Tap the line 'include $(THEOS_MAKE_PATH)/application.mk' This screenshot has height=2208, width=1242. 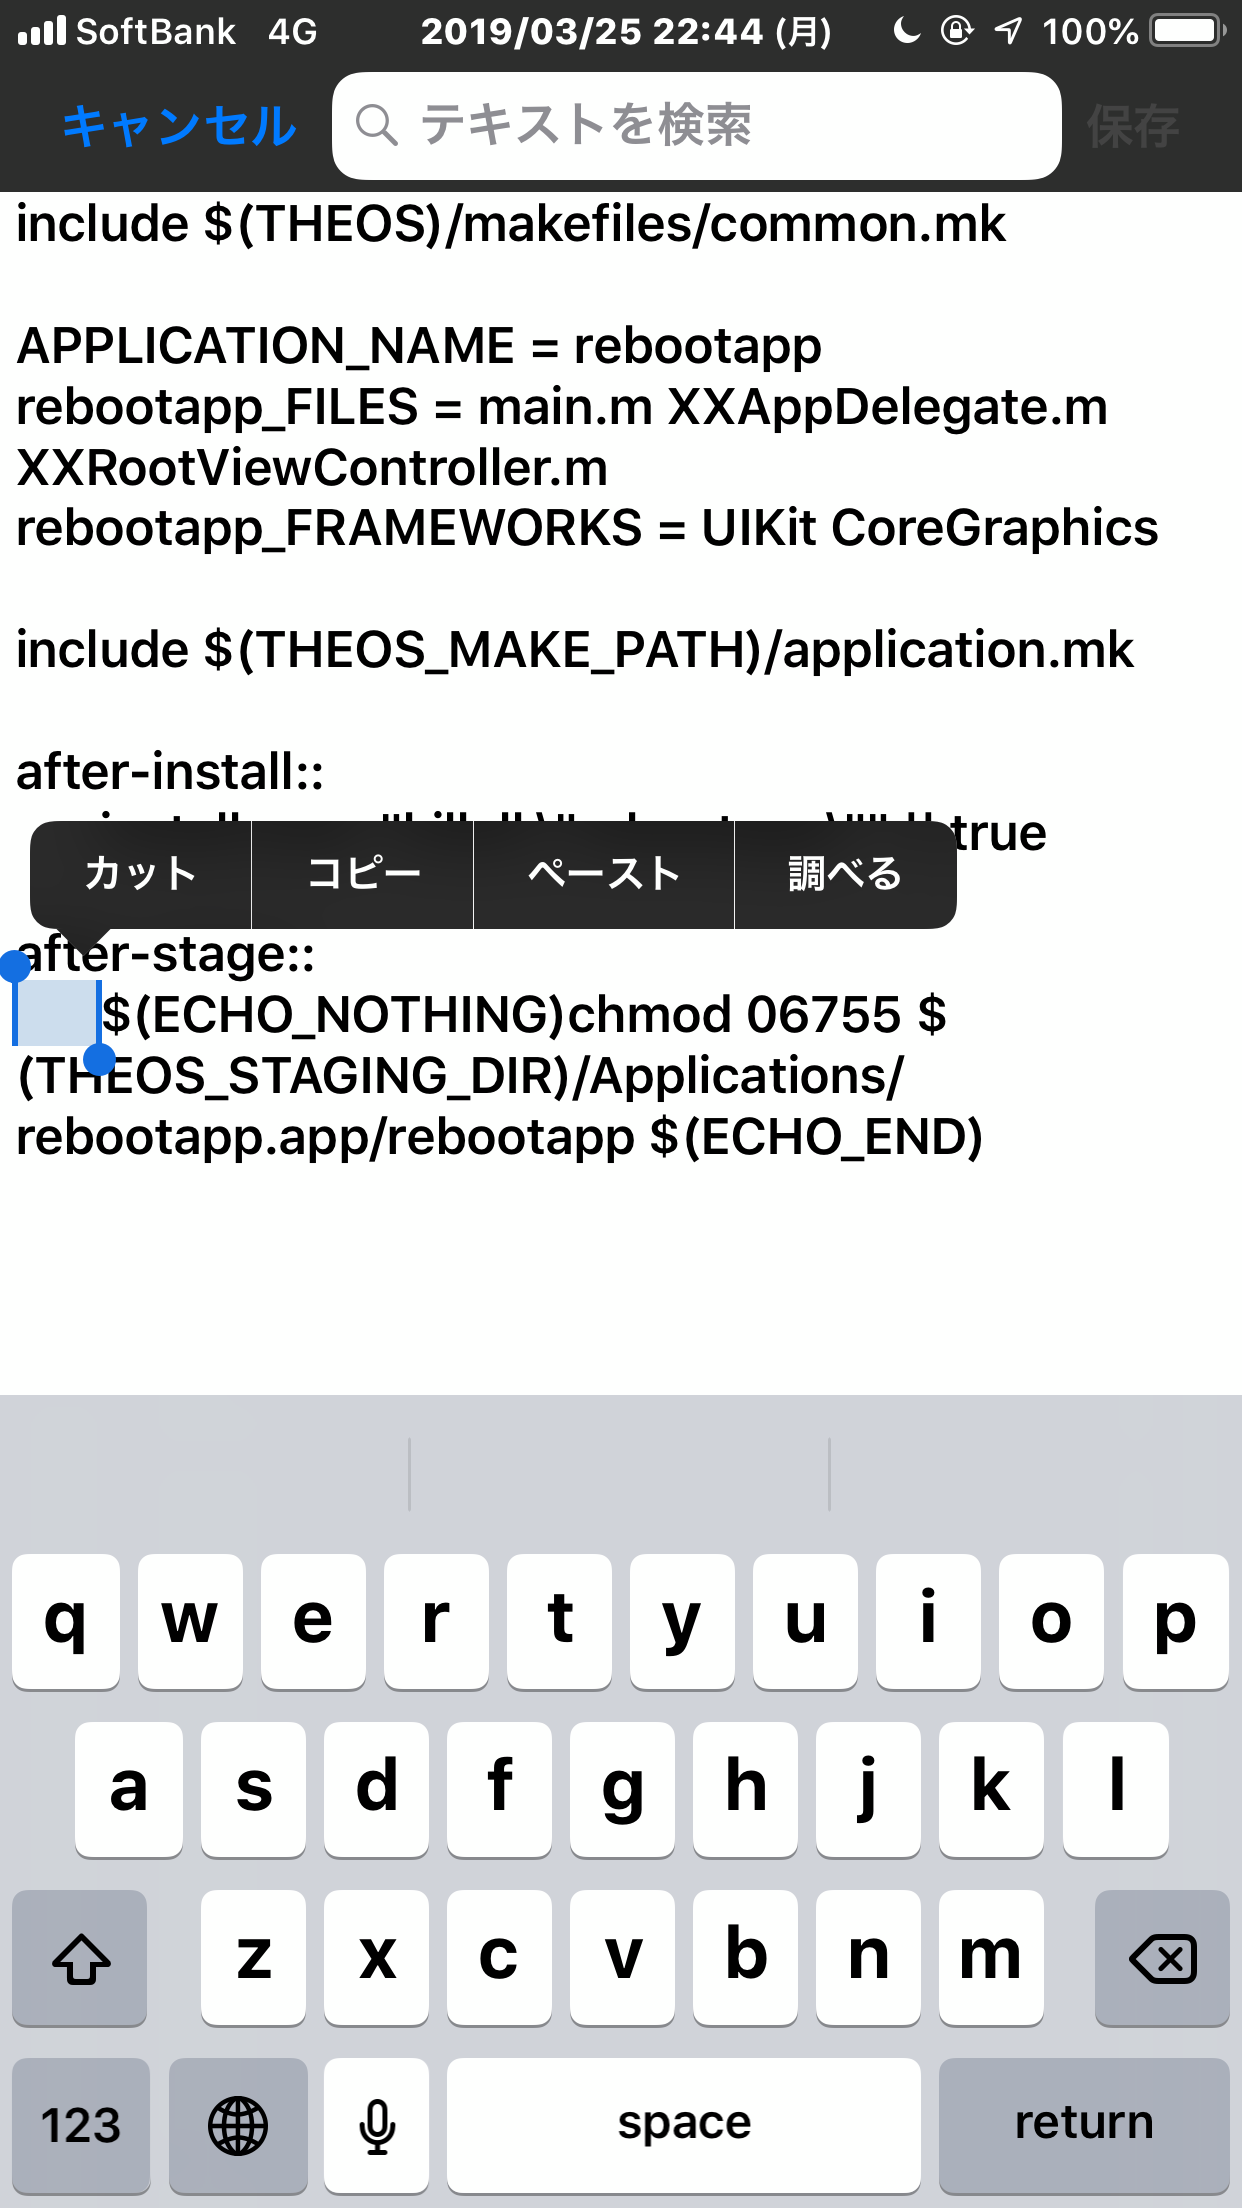(575, 651)
